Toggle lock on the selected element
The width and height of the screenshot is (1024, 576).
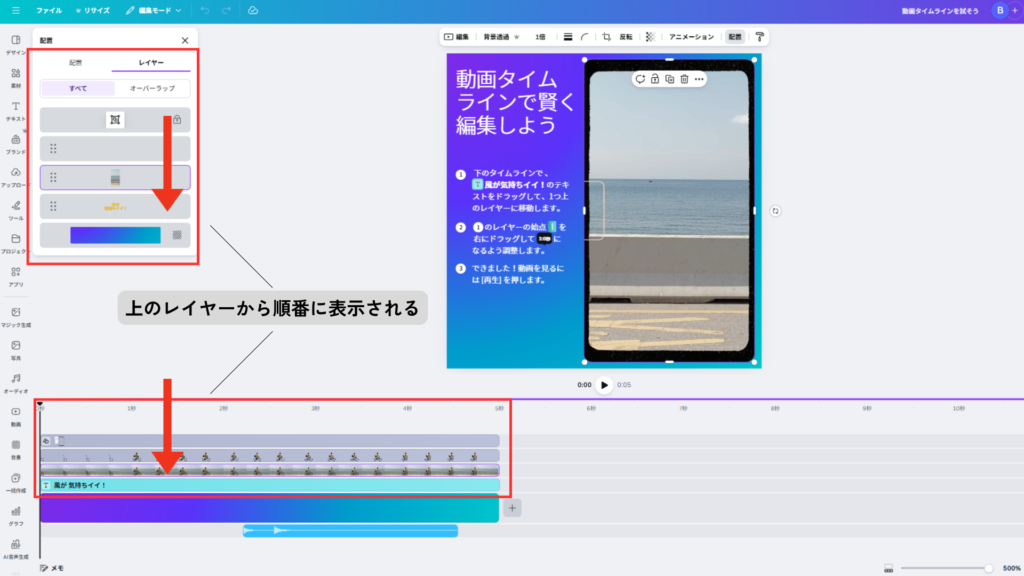tap(654, 79)
